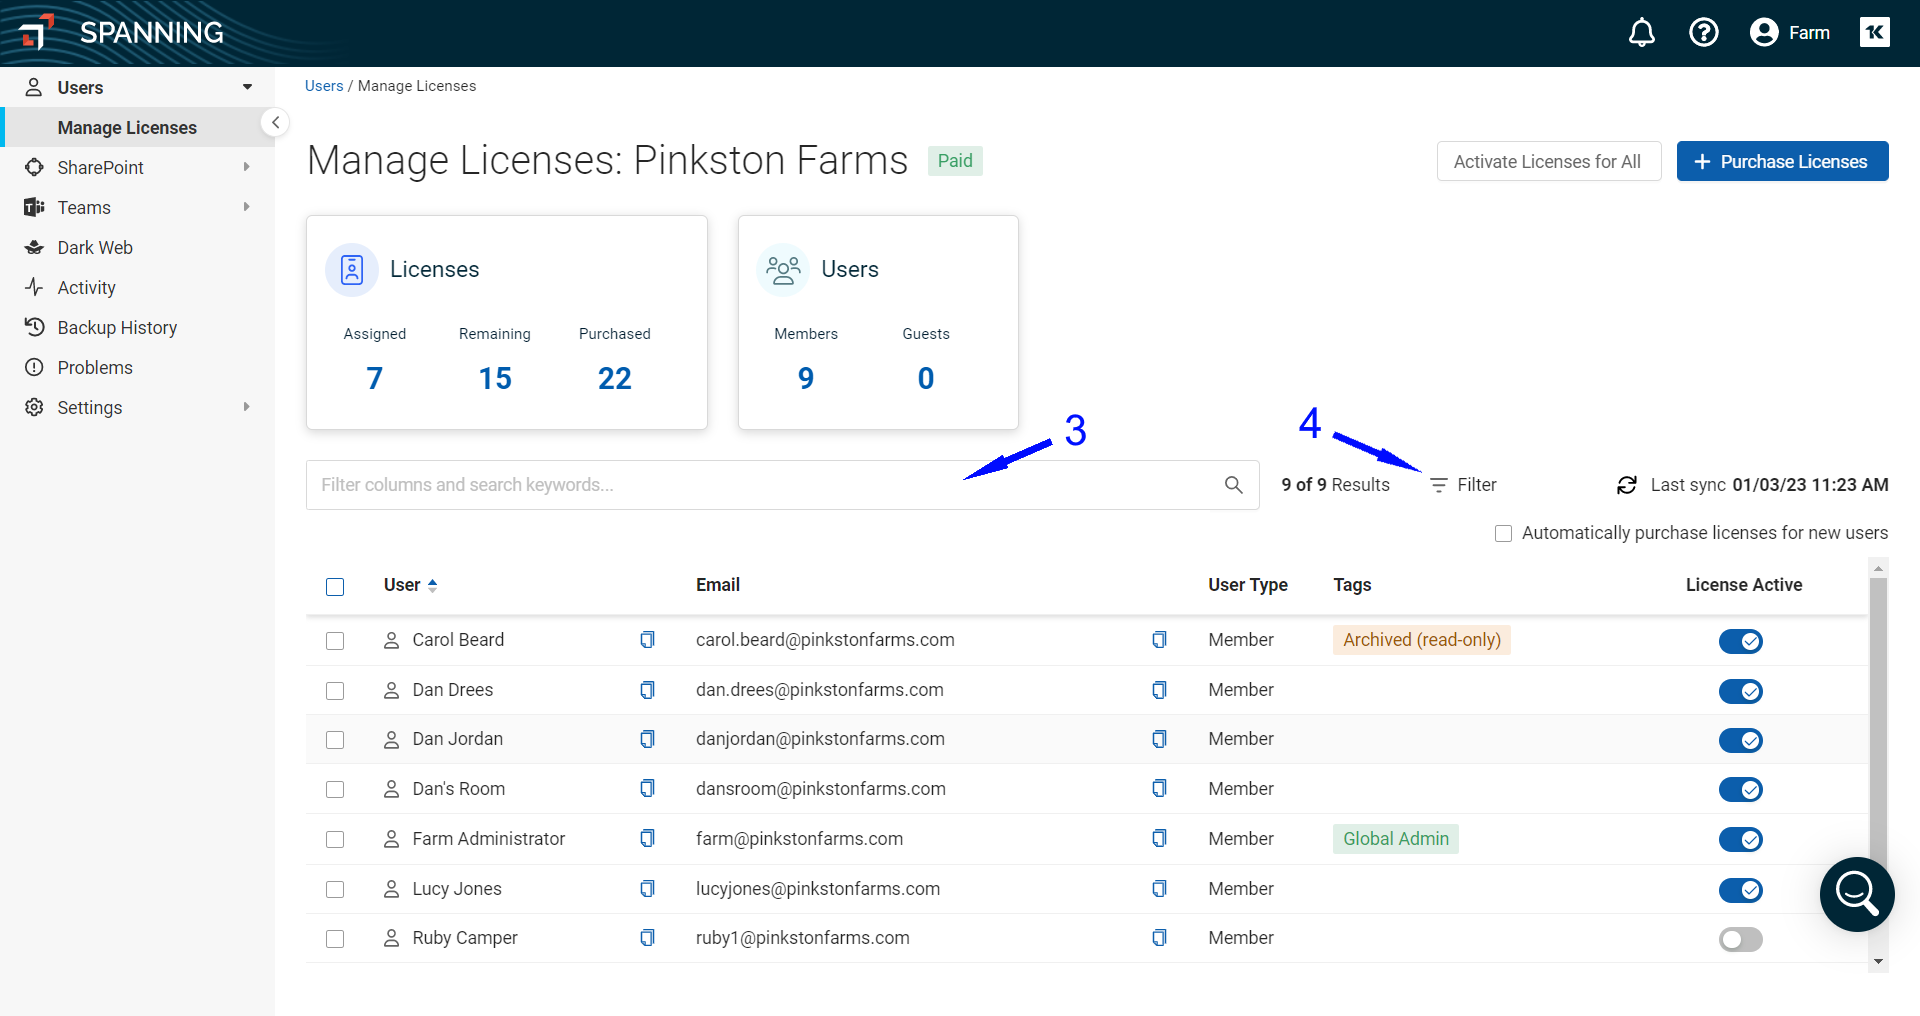Select Backup History in the sidebar

[x=115, y=327]
